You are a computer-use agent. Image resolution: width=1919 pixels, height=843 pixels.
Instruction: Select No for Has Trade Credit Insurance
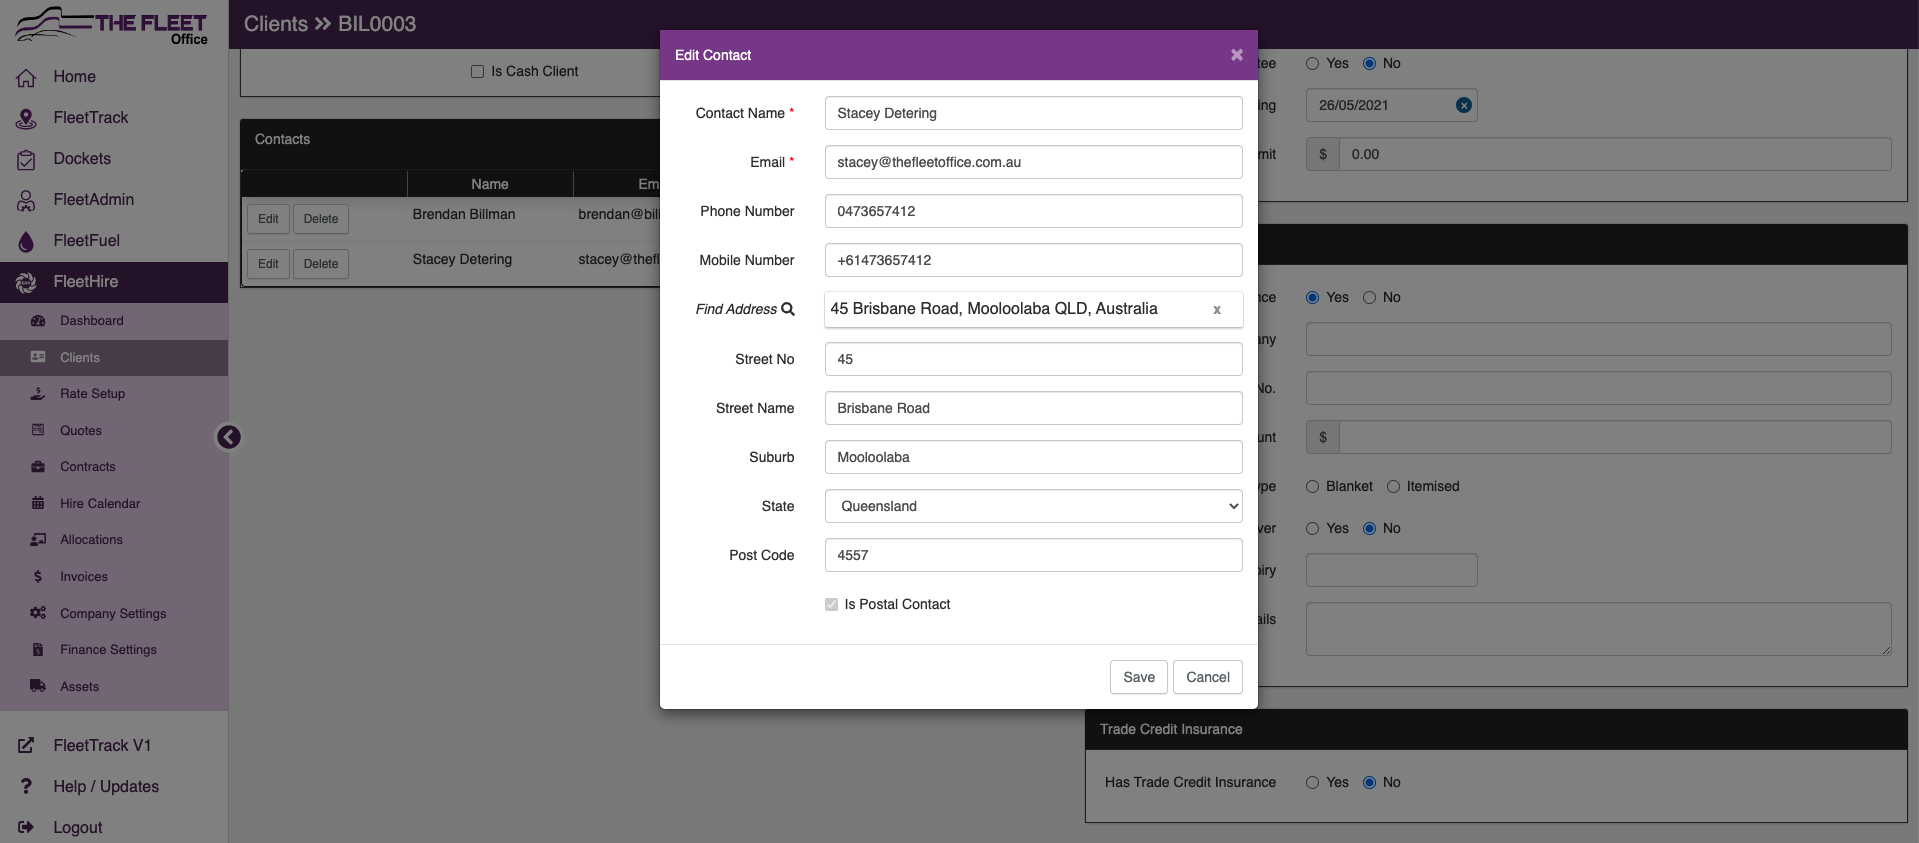[x=1369, y=783]
